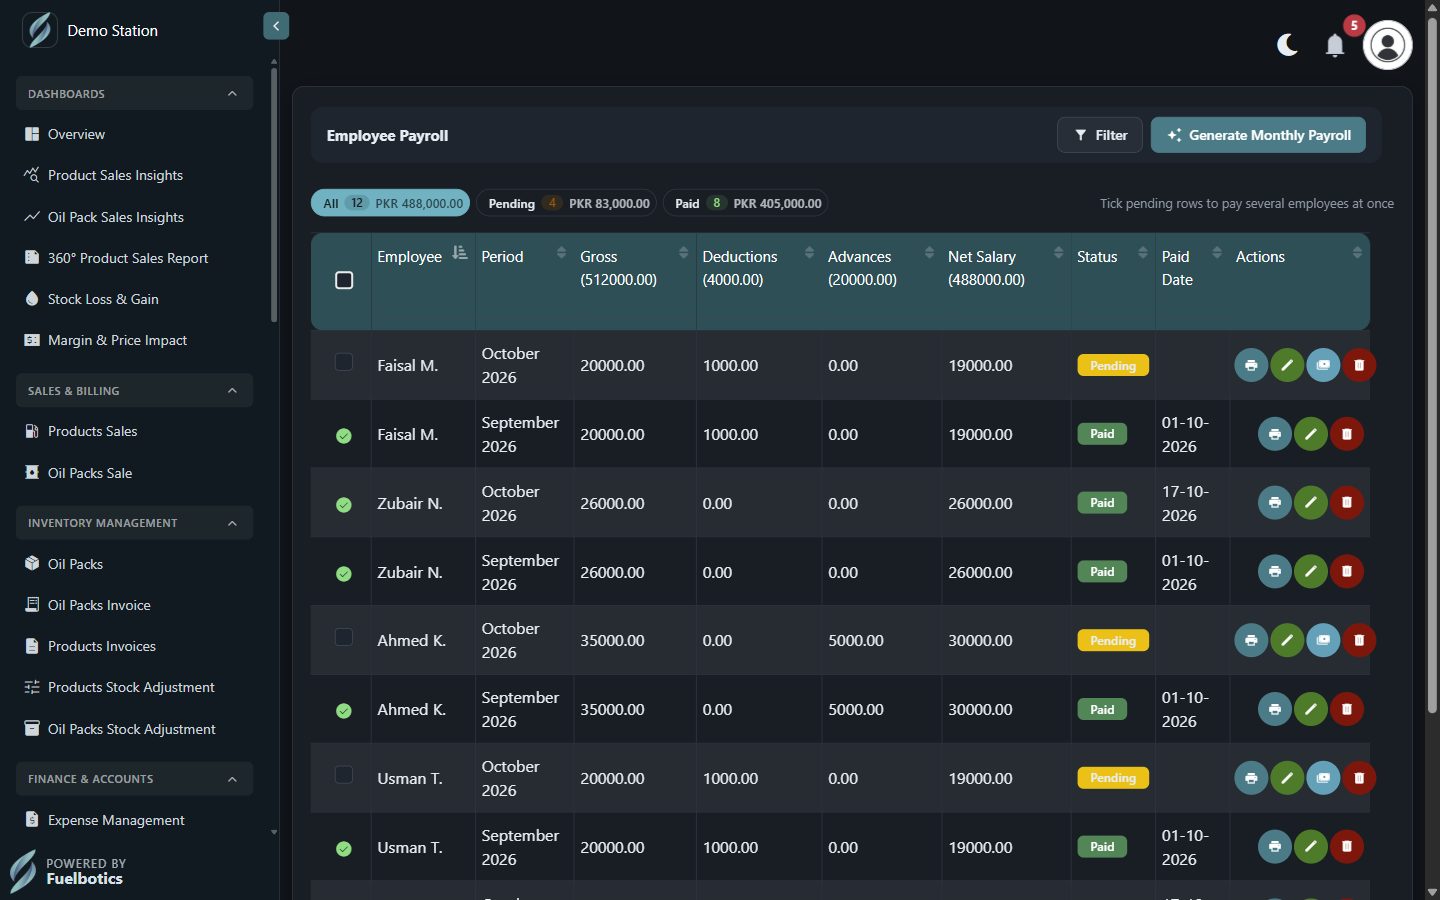
Task: Pay Usman T. October 2026 salary
Action: pyautogui.click(x=1323, y=778)
